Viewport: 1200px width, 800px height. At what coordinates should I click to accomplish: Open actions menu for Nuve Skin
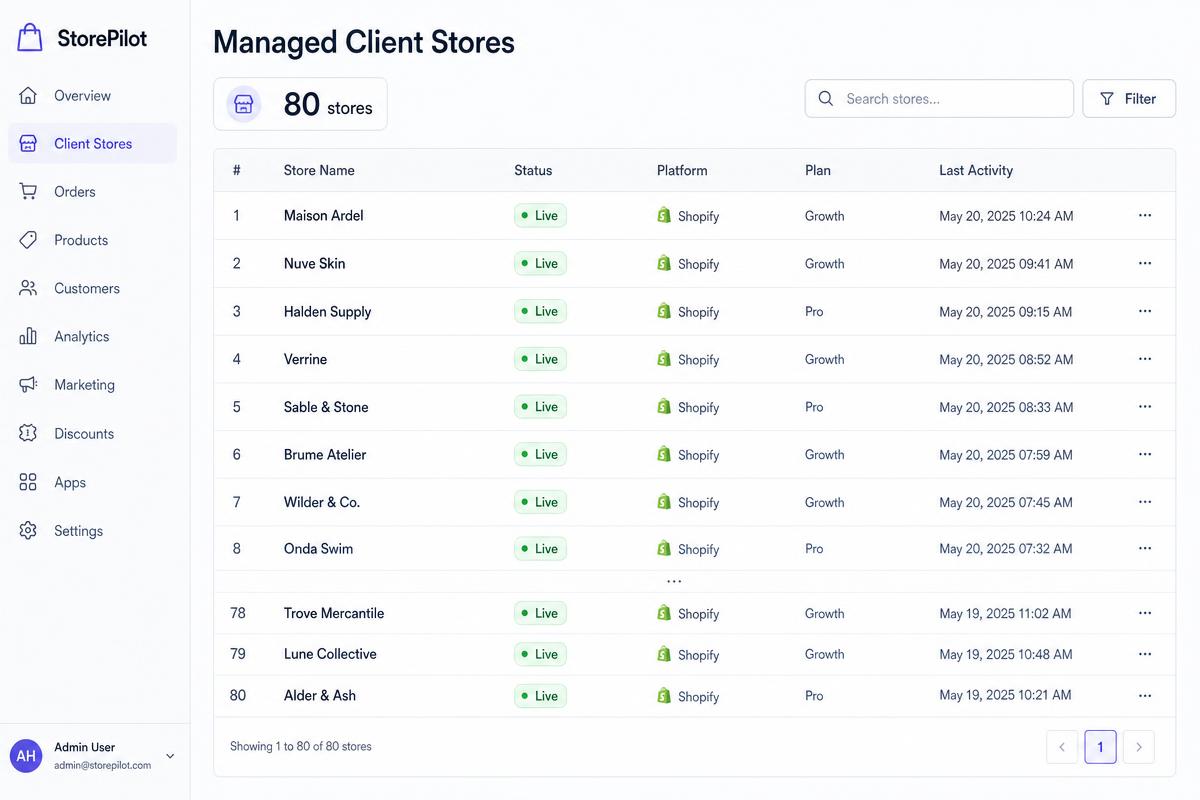tap(1145, 263)
